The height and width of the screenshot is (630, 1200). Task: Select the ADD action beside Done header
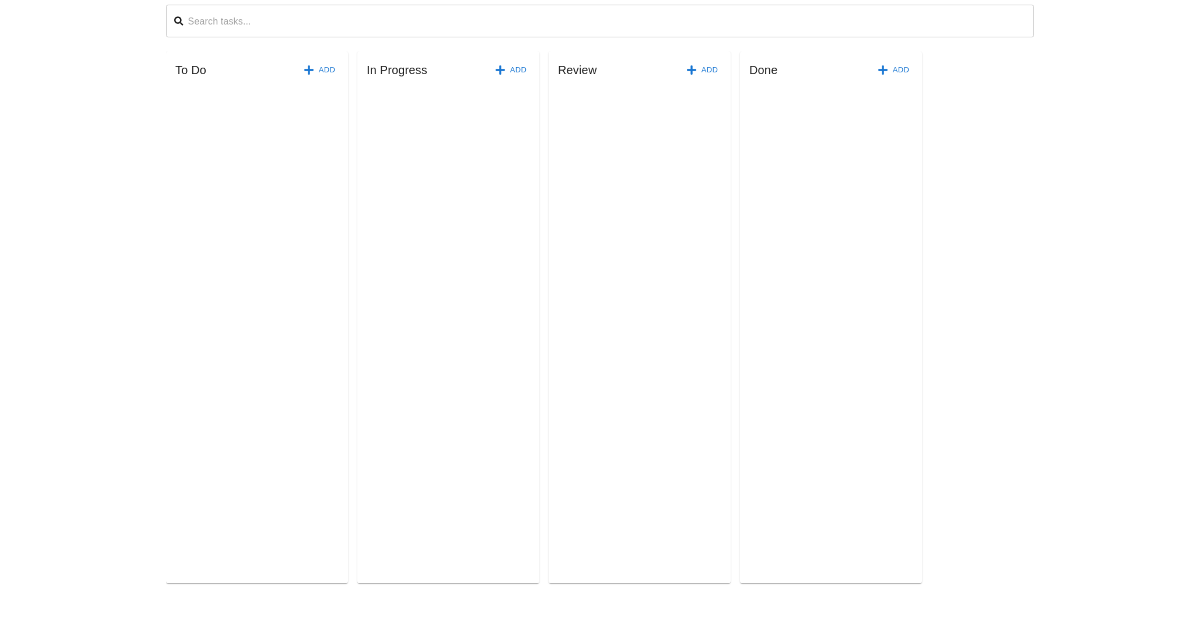tap(900, 70)
